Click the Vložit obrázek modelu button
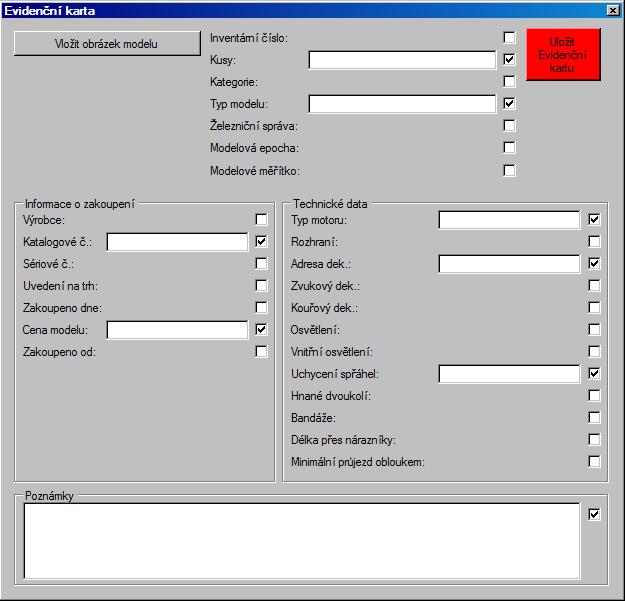The image size is (625, 602). tap(107, 43)
